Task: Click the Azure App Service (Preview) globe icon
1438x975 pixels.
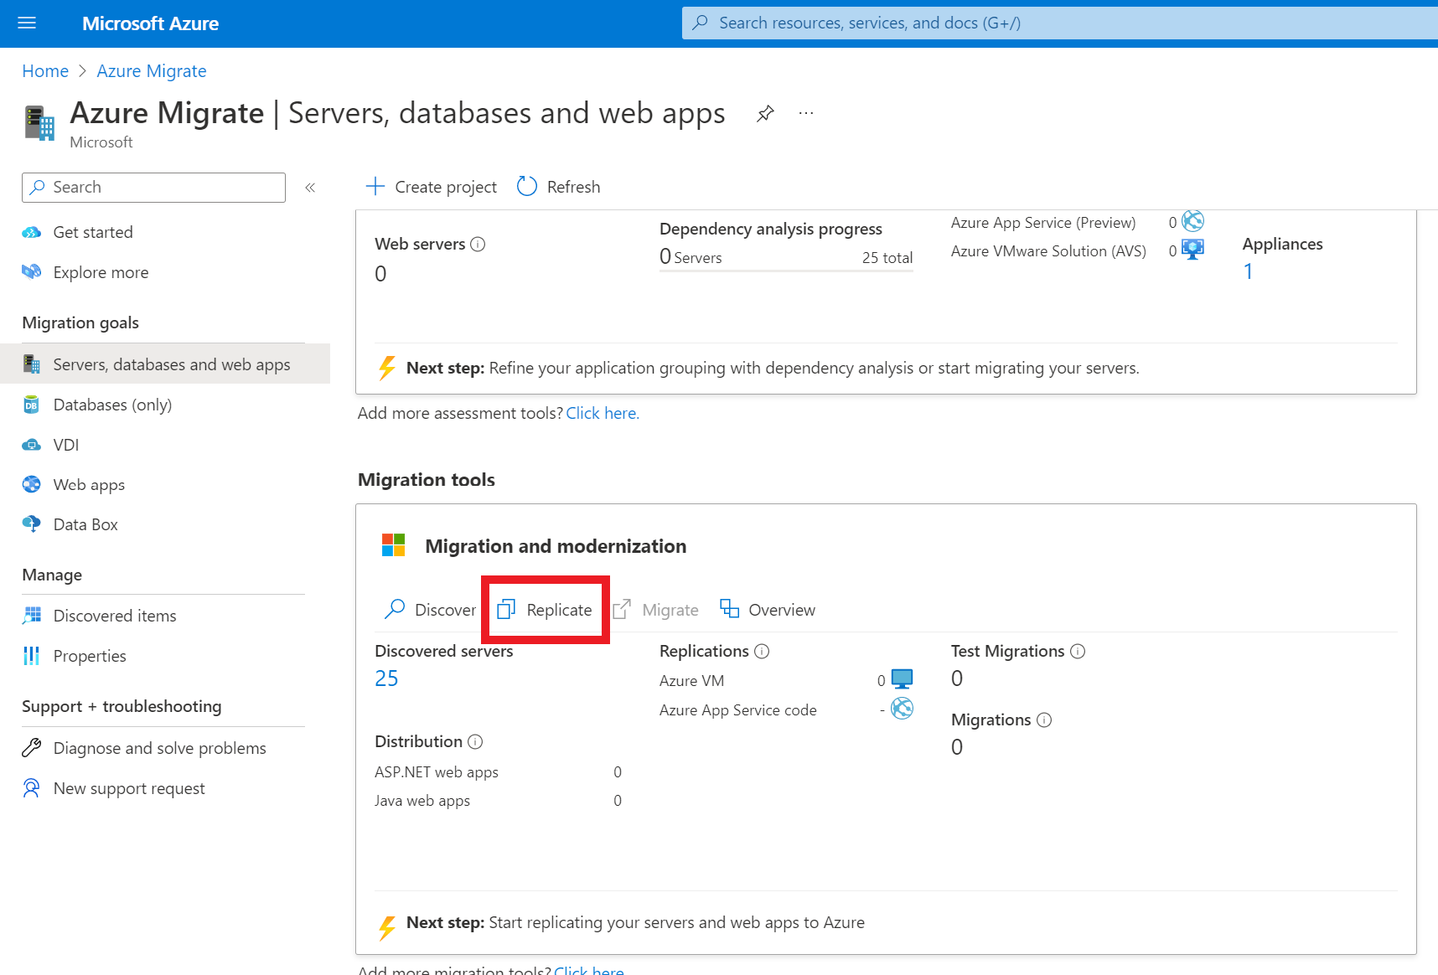Action: pos(1193,221)
